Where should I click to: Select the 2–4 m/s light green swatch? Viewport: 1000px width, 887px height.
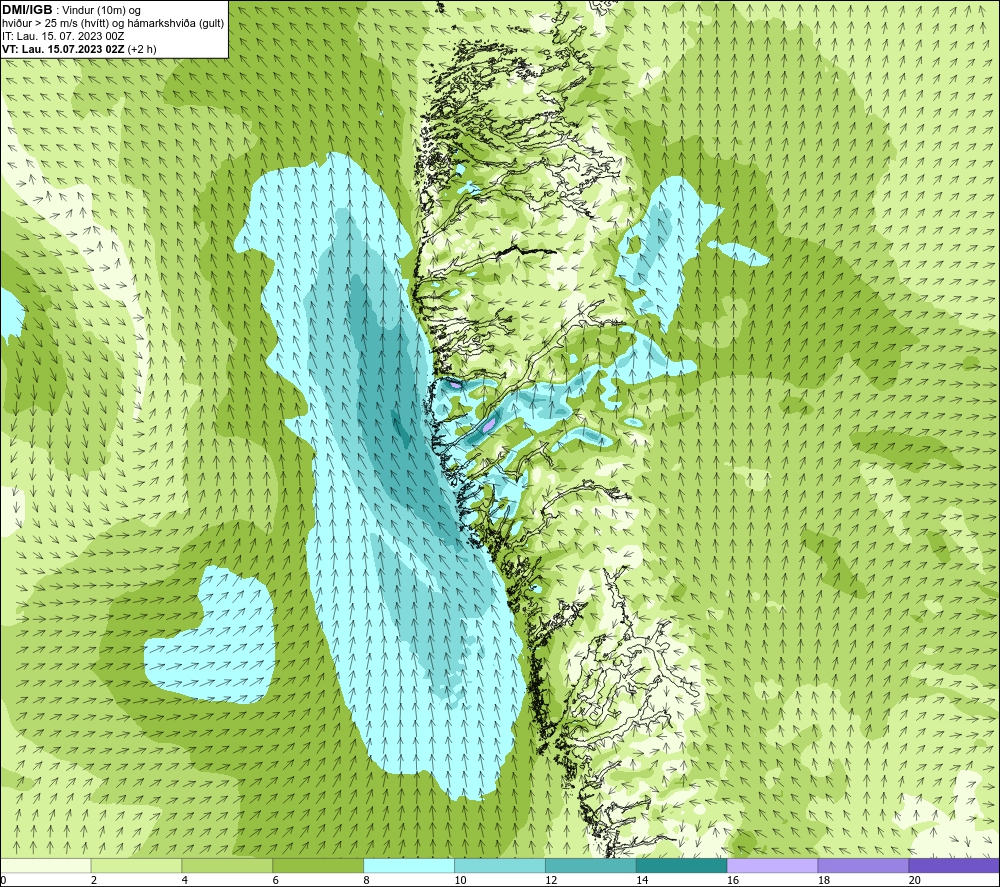pyautogui.click(x=136, y=865)
